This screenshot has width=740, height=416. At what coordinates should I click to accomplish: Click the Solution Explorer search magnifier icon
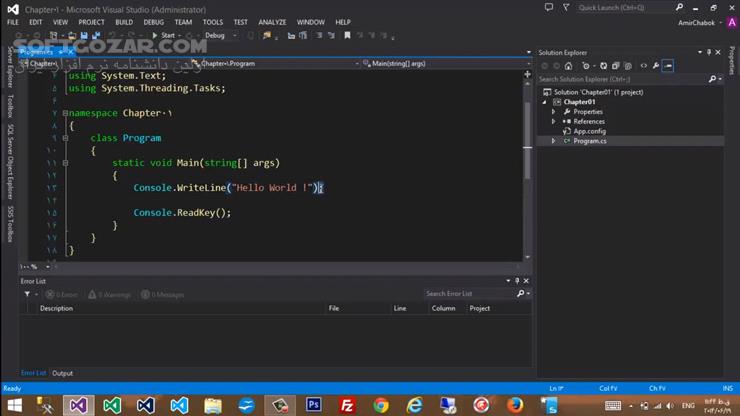coord(712,79)
